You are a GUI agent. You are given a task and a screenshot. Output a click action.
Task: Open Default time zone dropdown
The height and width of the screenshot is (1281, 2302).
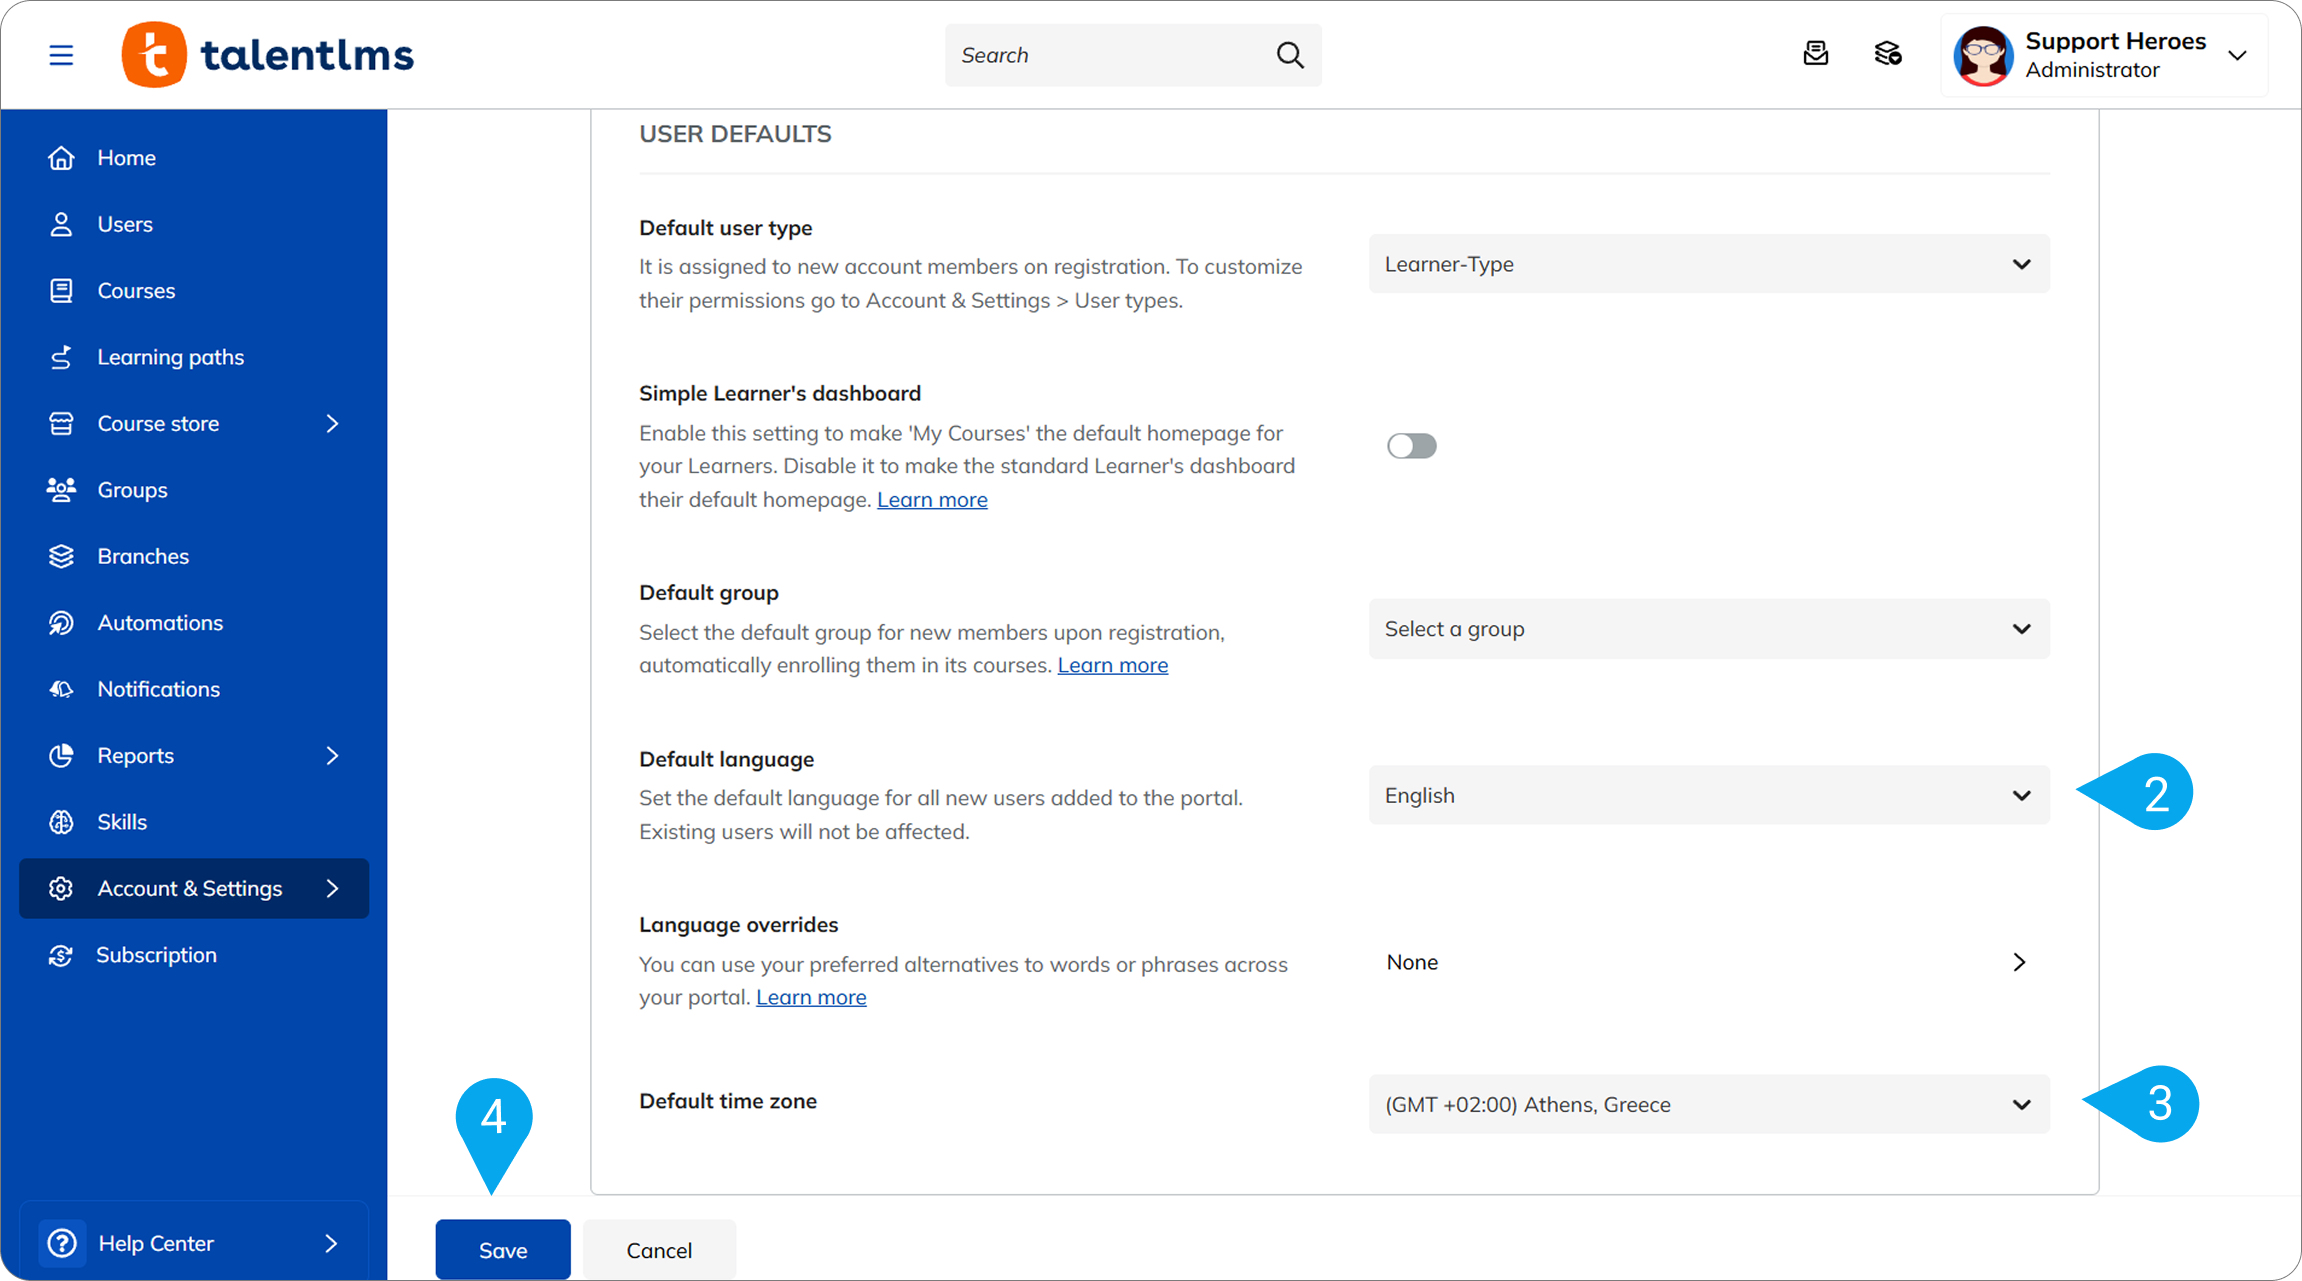(1708, 1105)
